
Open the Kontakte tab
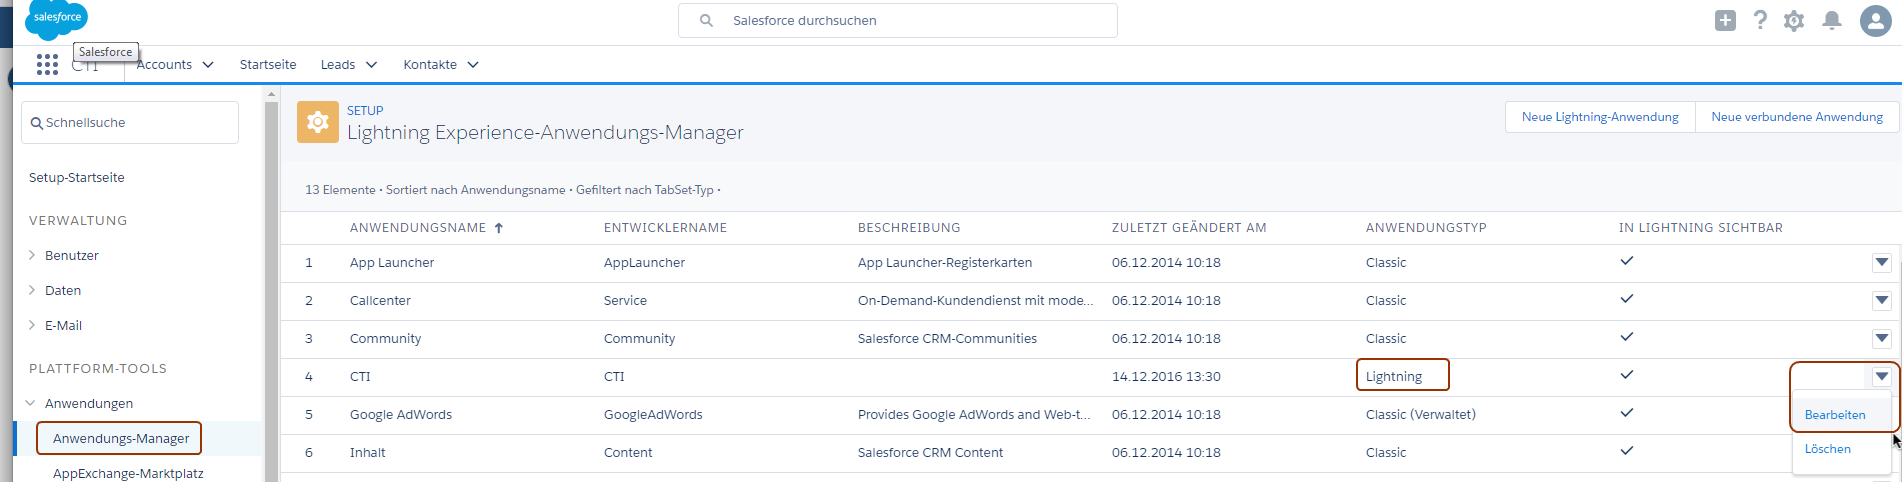click(430, 64)
